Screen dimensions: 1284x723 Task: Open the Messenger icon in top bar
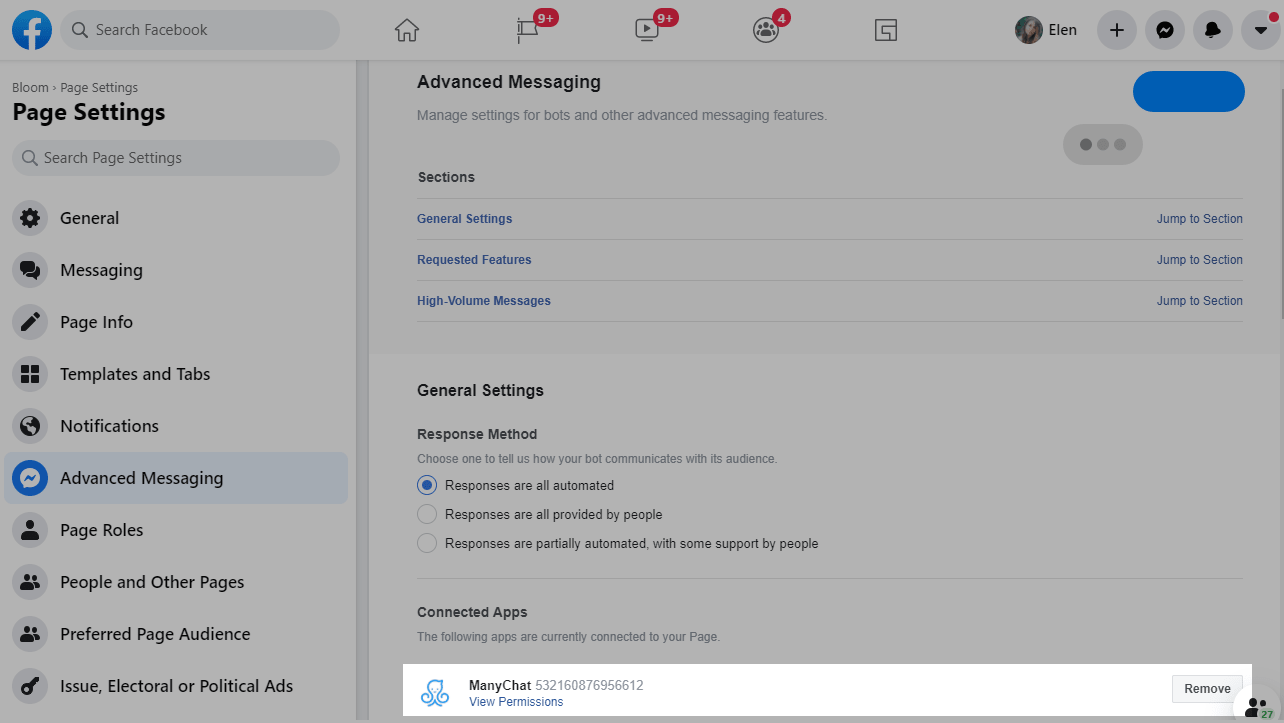point(1165,30)
